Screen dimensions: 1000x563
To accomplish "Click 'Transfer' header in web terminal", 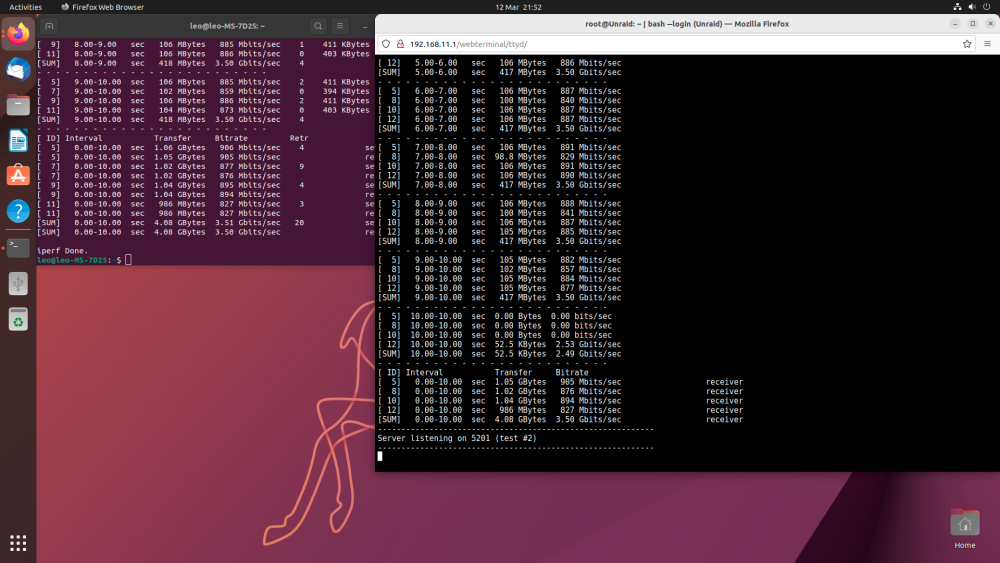I will tap(513, 372).
